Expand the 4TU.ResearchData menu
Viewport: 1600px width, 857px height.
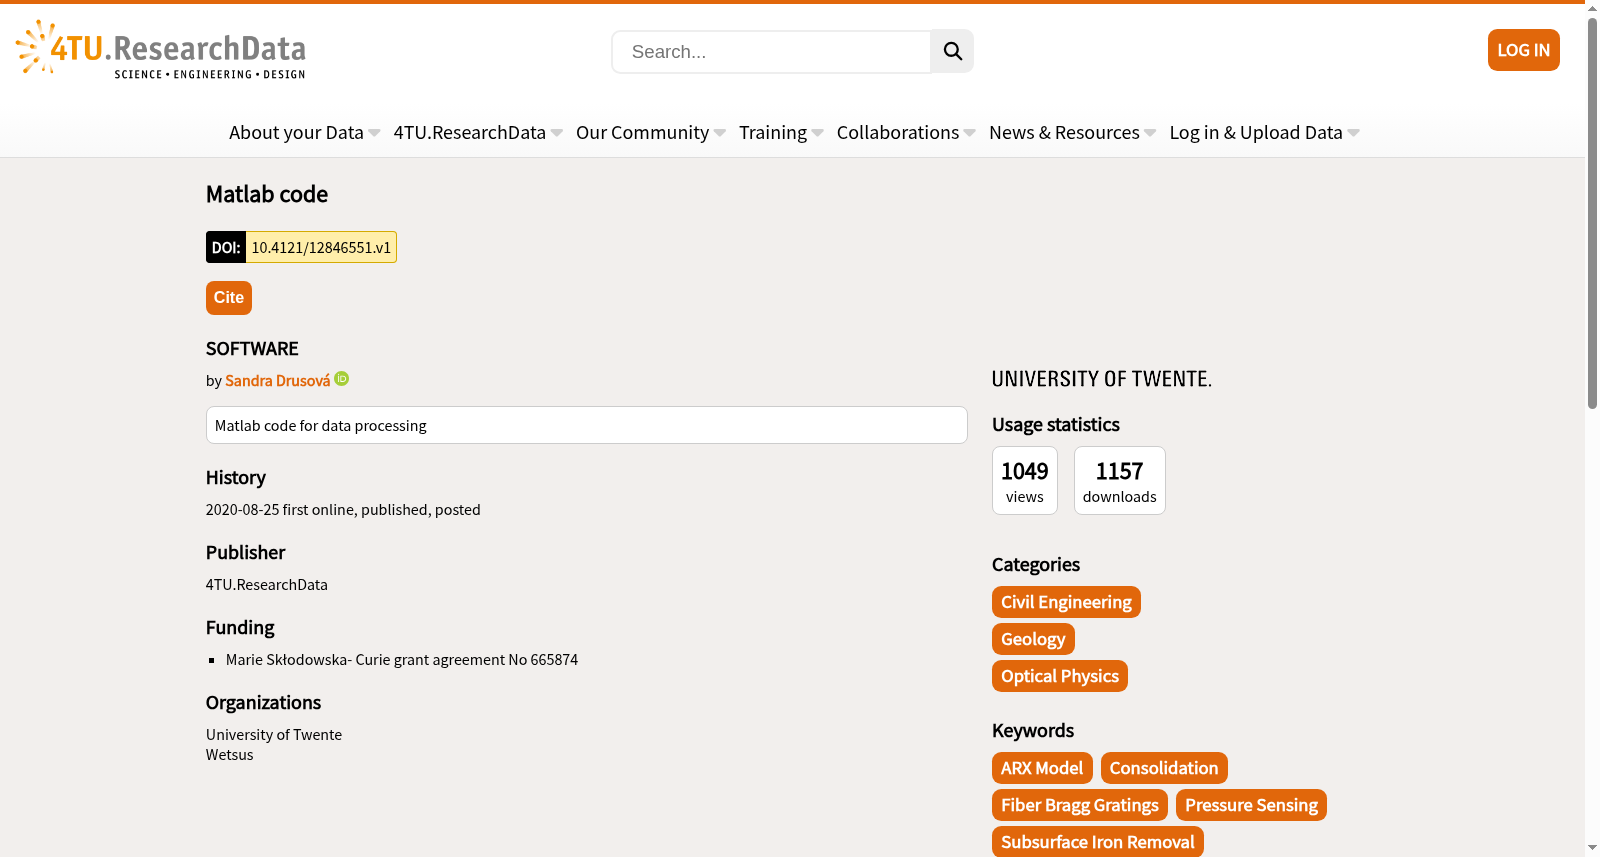click(478, 133)
